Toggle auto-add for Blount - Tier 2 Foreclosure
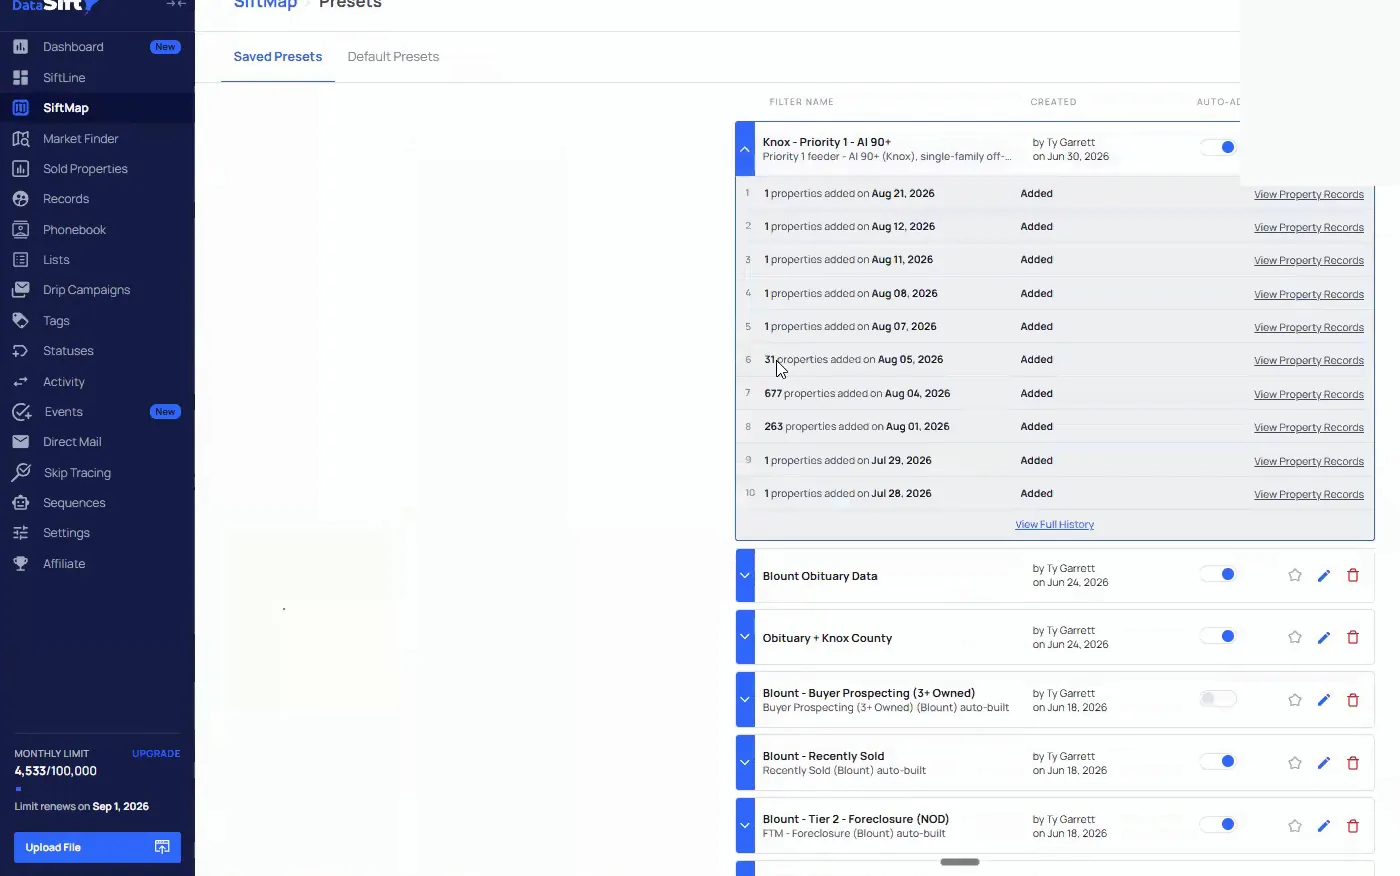 pyautogui.click(x=1218, y=825)
